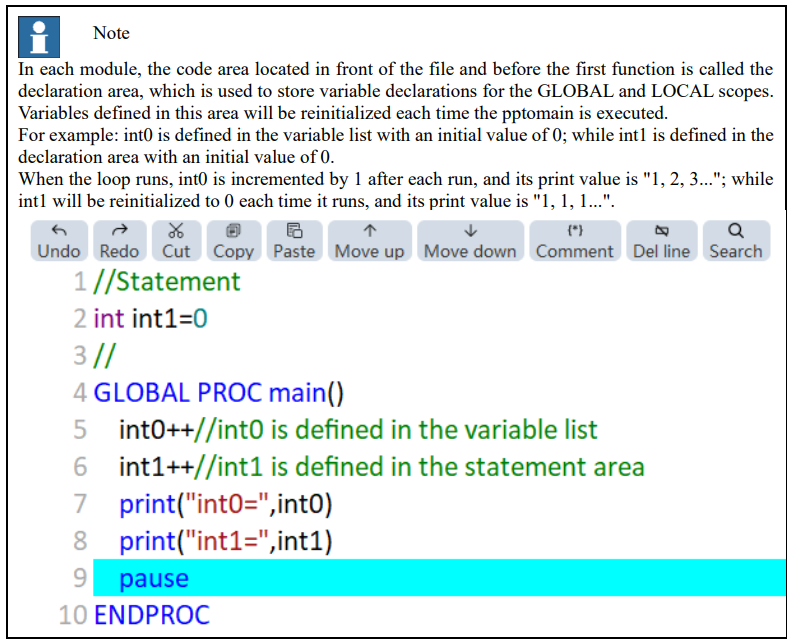Click the Redo arrow button
788x641 pixels.
120,241
